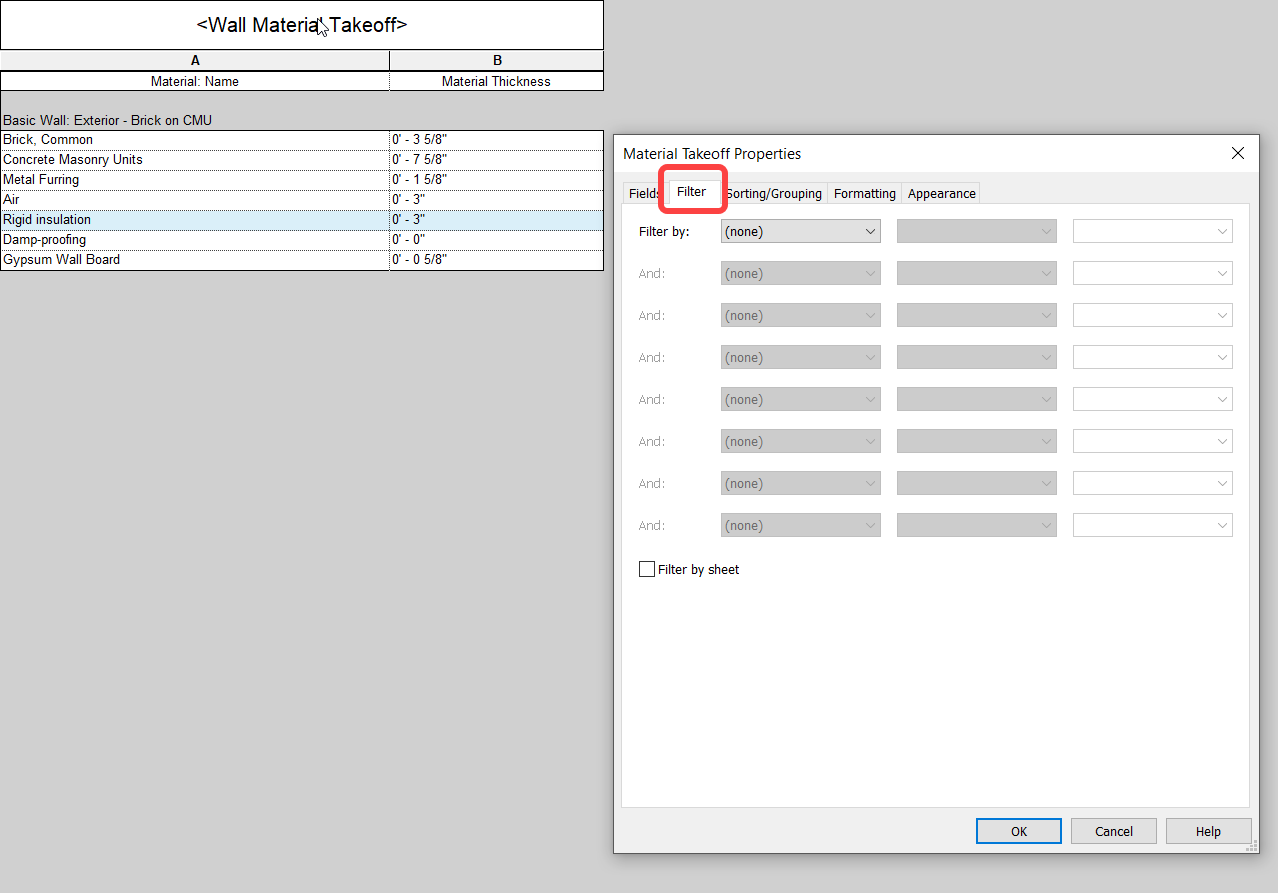Expand the first And condition dropdown

[x=799, y=273]
